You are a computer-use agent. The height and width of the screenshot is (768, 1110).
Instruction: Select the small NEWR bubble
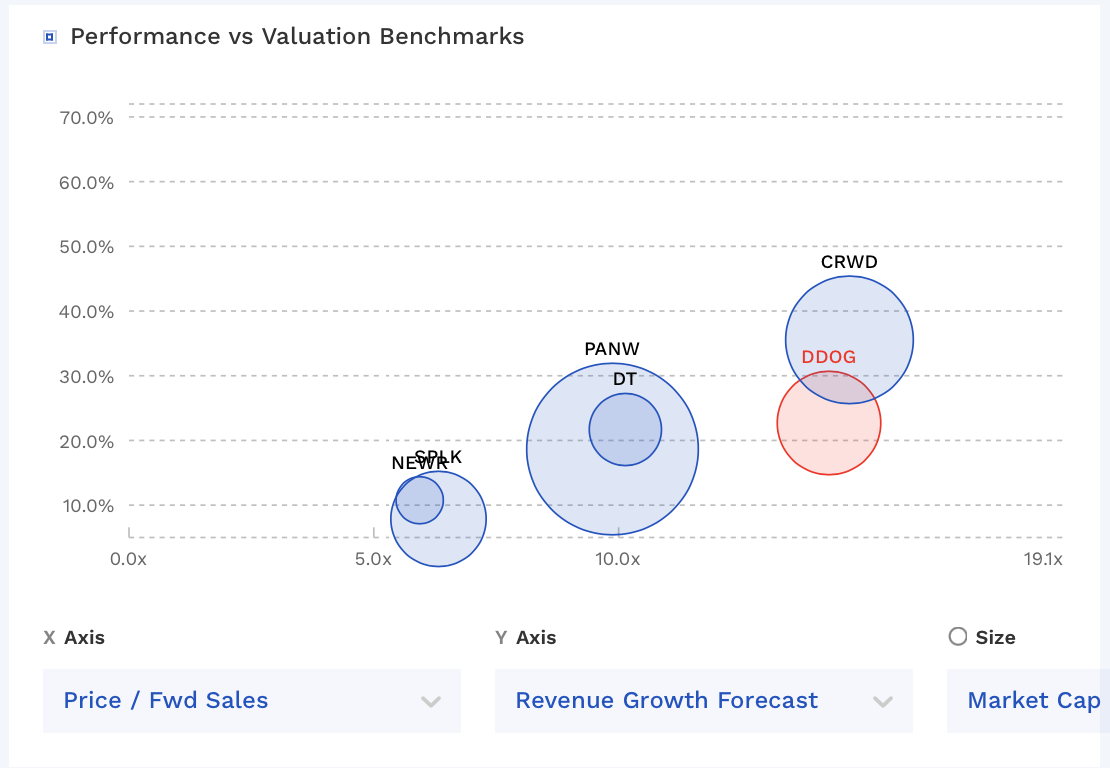[x=421, y=500]
